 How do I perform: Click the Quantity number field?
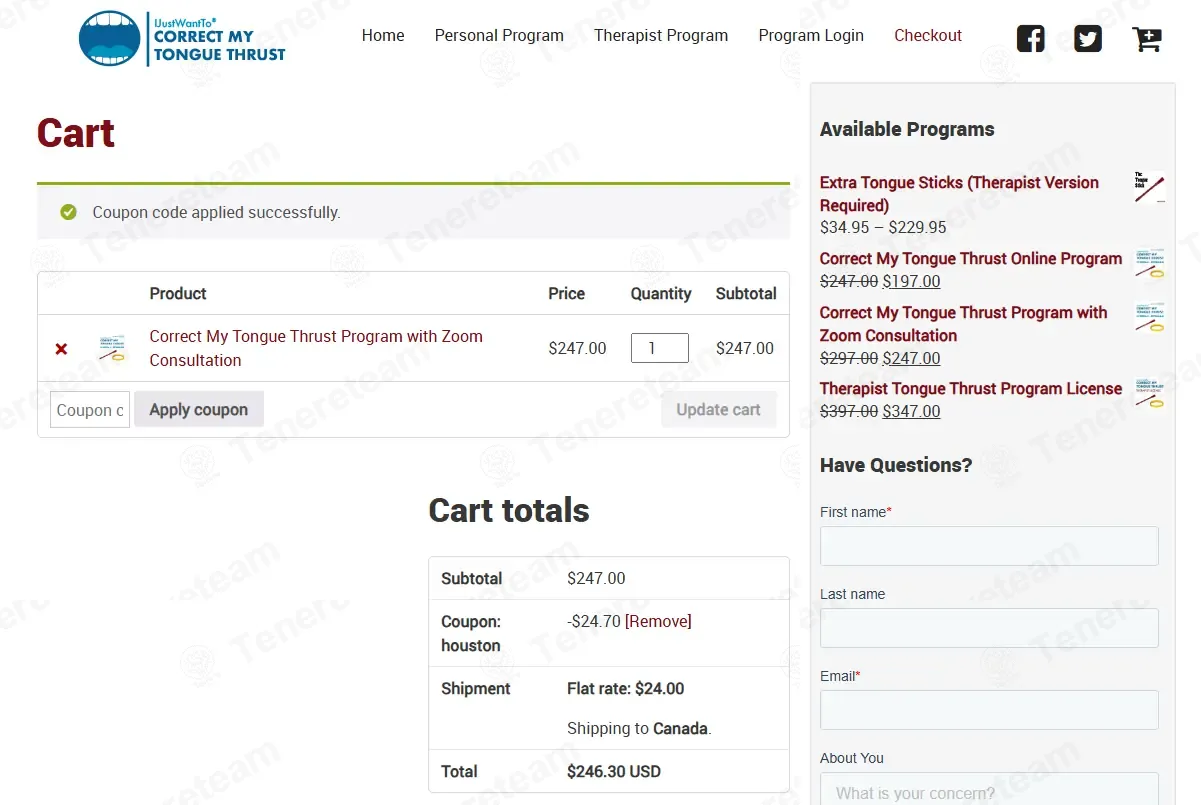click(x=660, y=348)
